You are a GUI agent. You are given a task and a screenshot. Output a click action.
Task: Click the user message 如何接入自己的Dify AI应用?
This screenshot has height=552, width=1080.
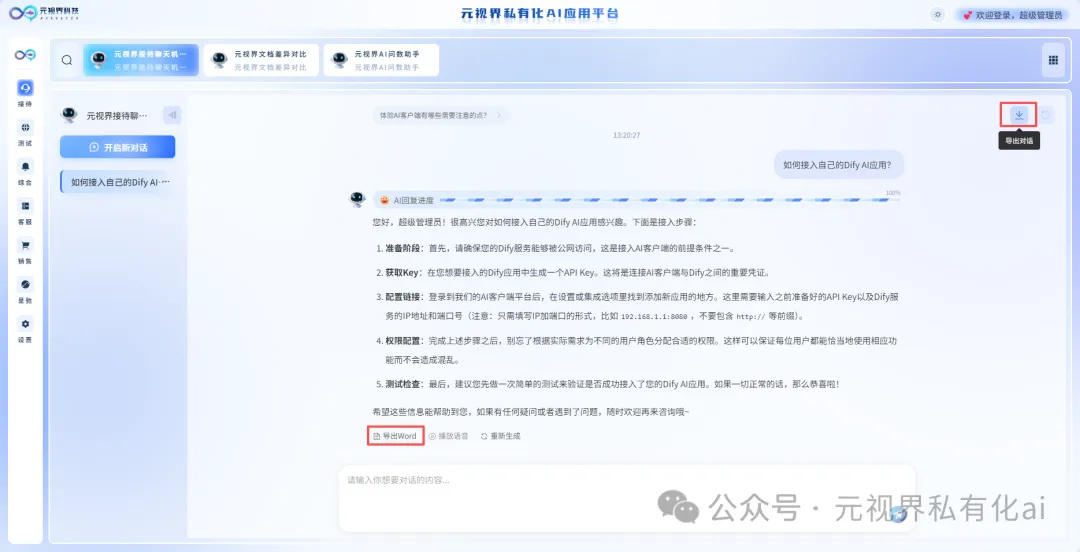point(837,165)
